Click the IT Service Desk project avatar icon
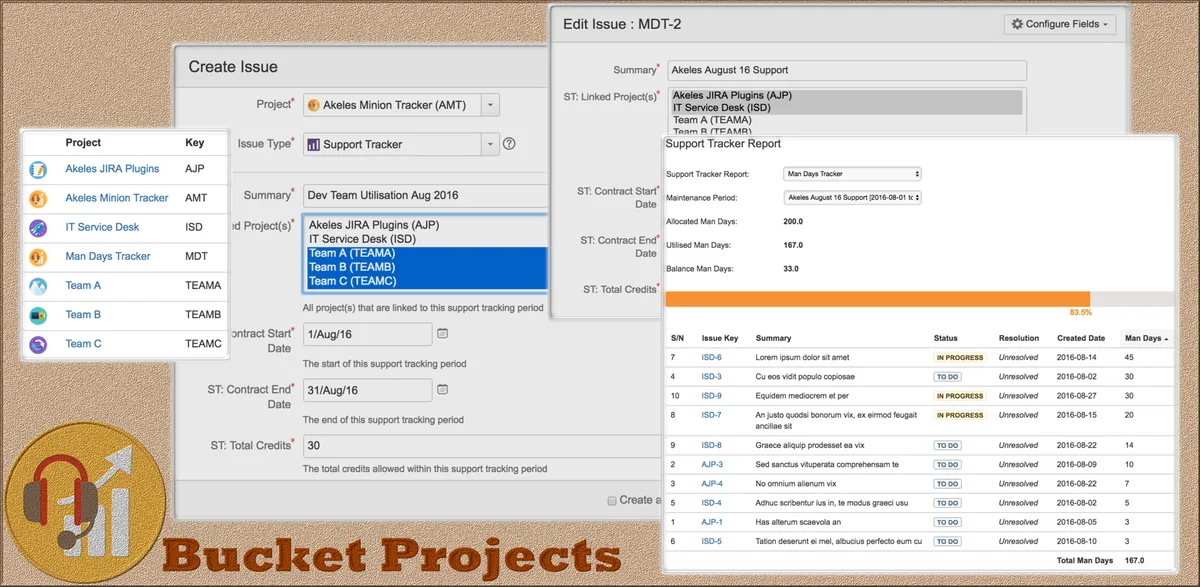The image size is (1200, 587). (39, 227)
